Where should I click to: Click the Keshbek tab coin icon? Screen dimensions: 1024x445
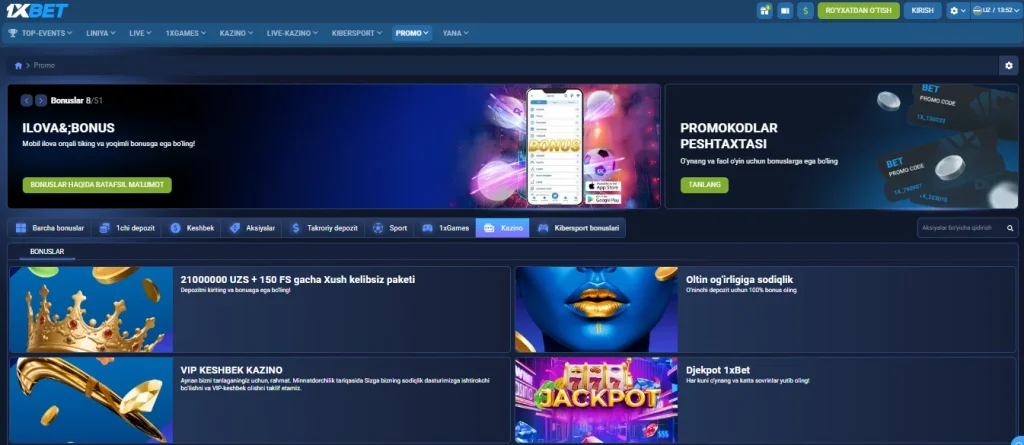point(175,228)
